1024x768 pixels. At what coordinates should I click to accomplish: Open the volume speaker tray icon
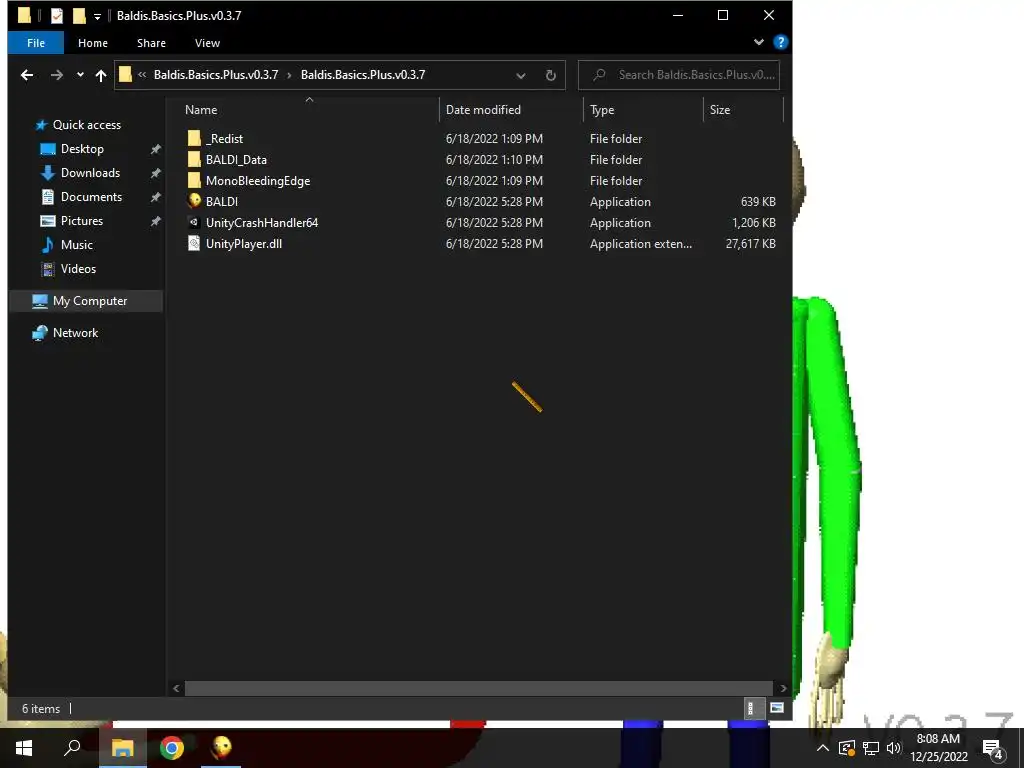[893, 748]
